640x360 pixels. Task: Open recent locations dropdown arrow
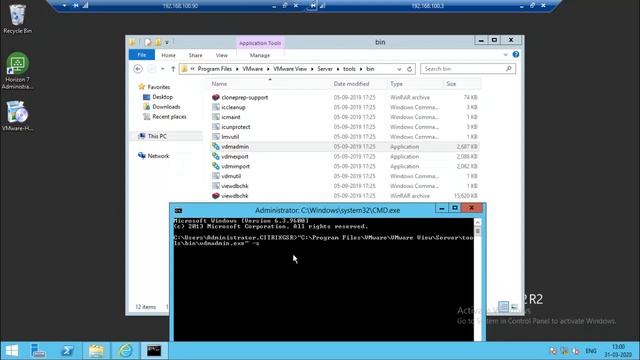tap(162, 69)
